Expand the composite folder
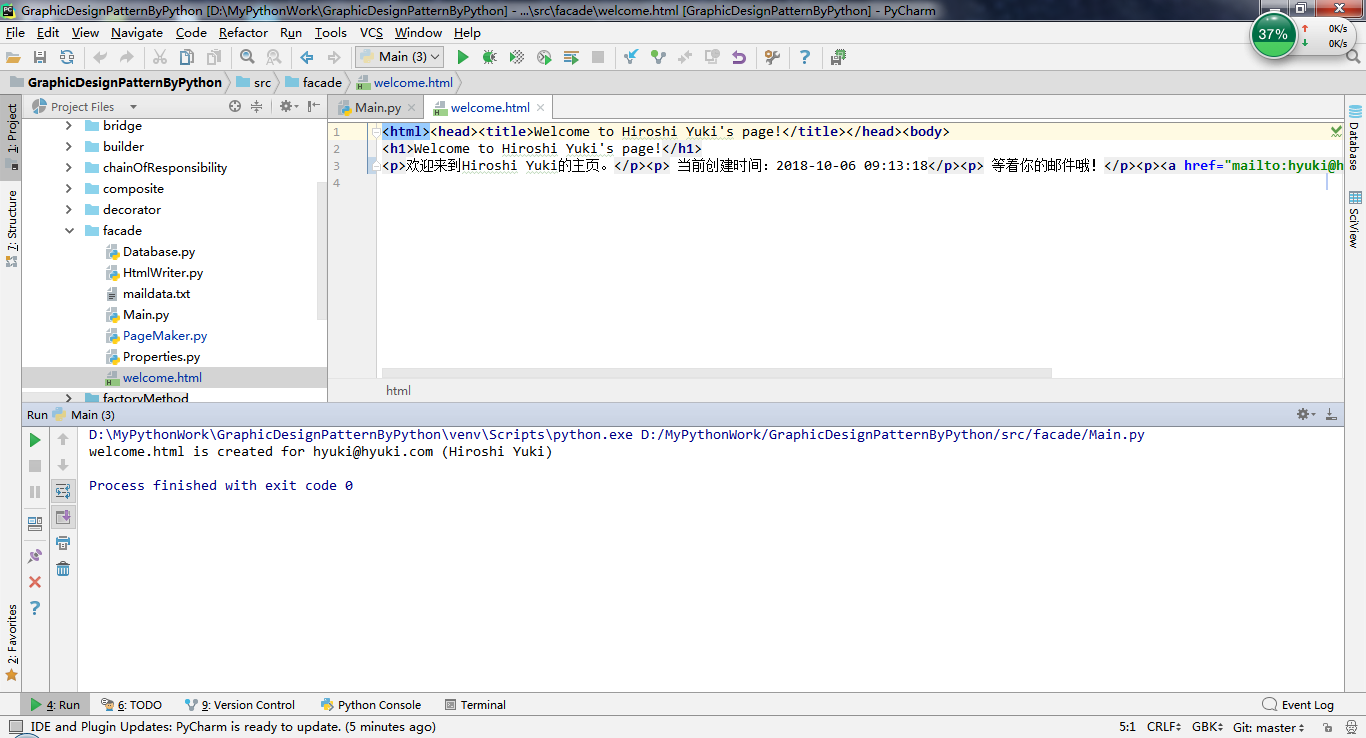This screenshot has width=1366, height=738. [x=69, y=189]
